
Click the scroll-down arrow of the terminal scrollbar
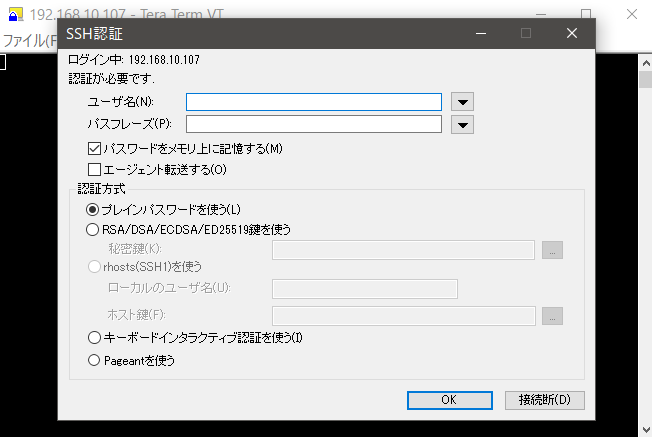click(646, 429)
